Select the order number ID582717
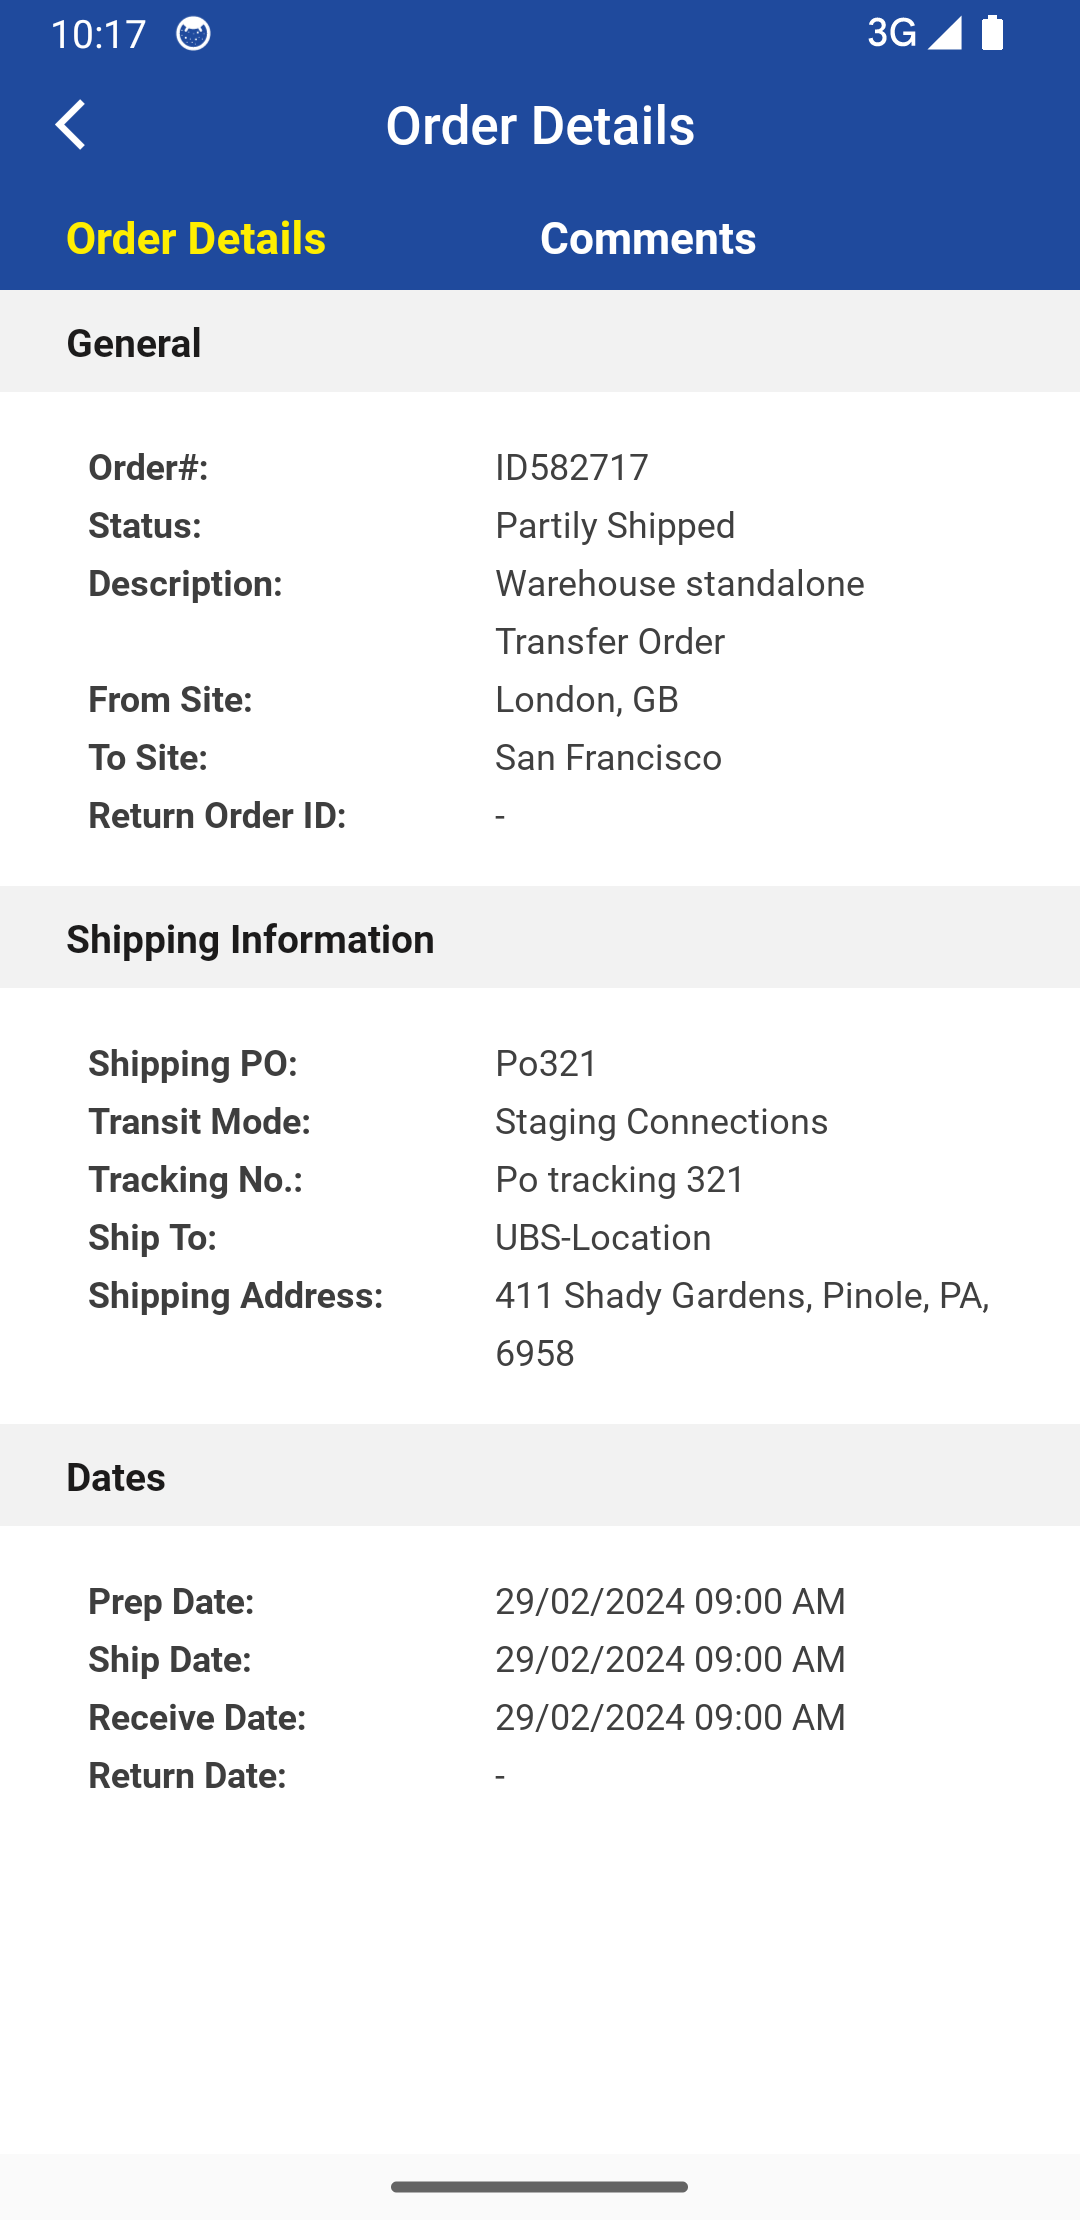 click(x=572, y=466)
